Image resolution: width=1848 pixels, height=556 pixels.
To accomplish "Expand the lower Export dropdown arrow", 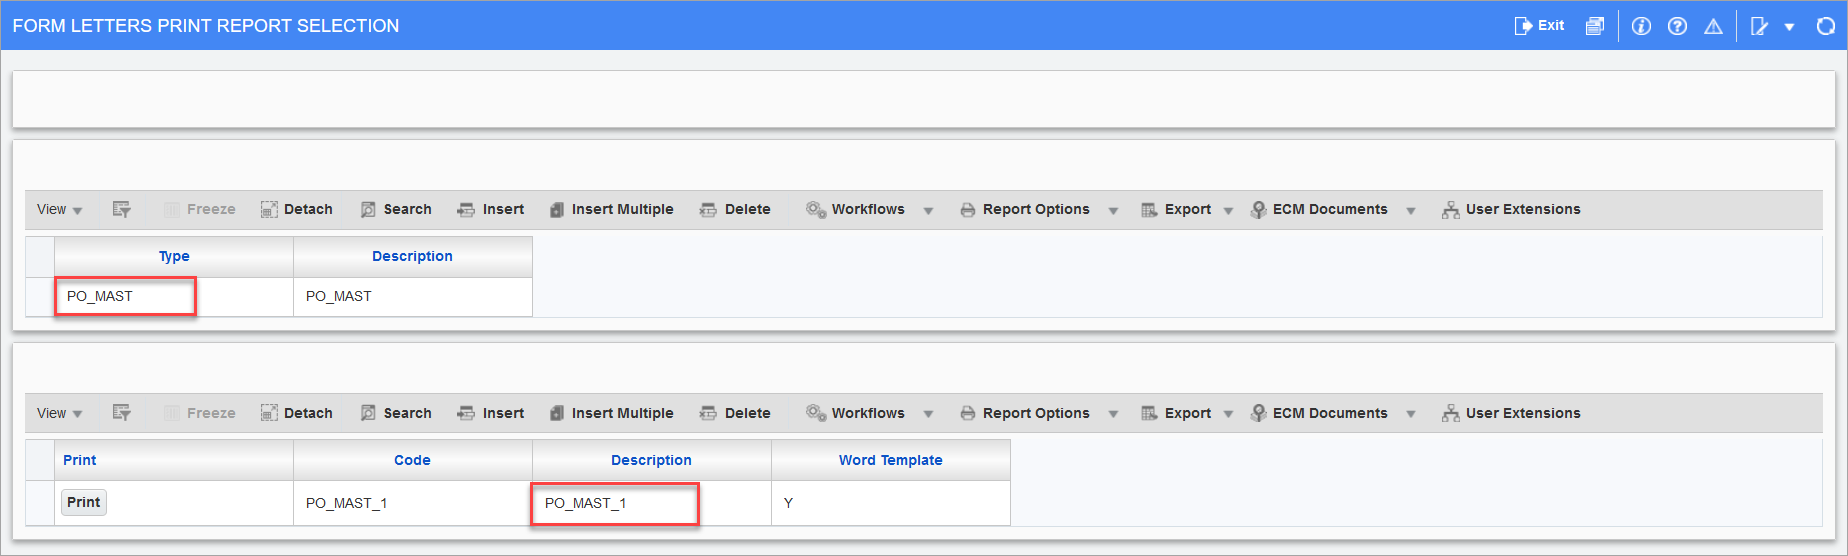I will pos(1228,415).
